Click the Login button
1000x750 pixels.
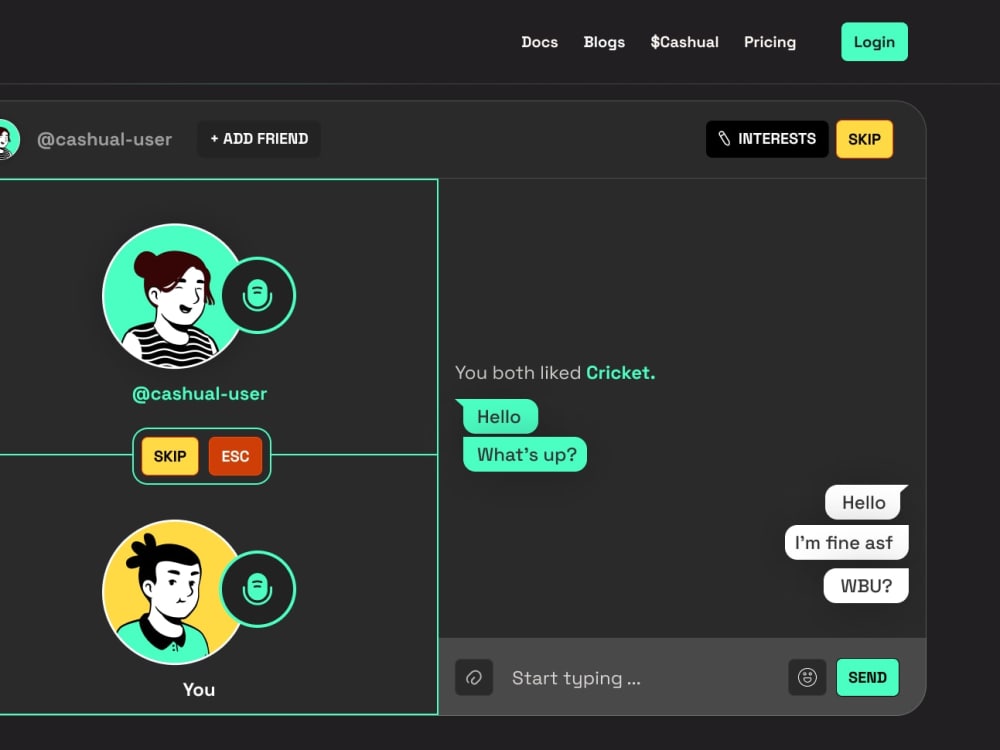(874, 42)
